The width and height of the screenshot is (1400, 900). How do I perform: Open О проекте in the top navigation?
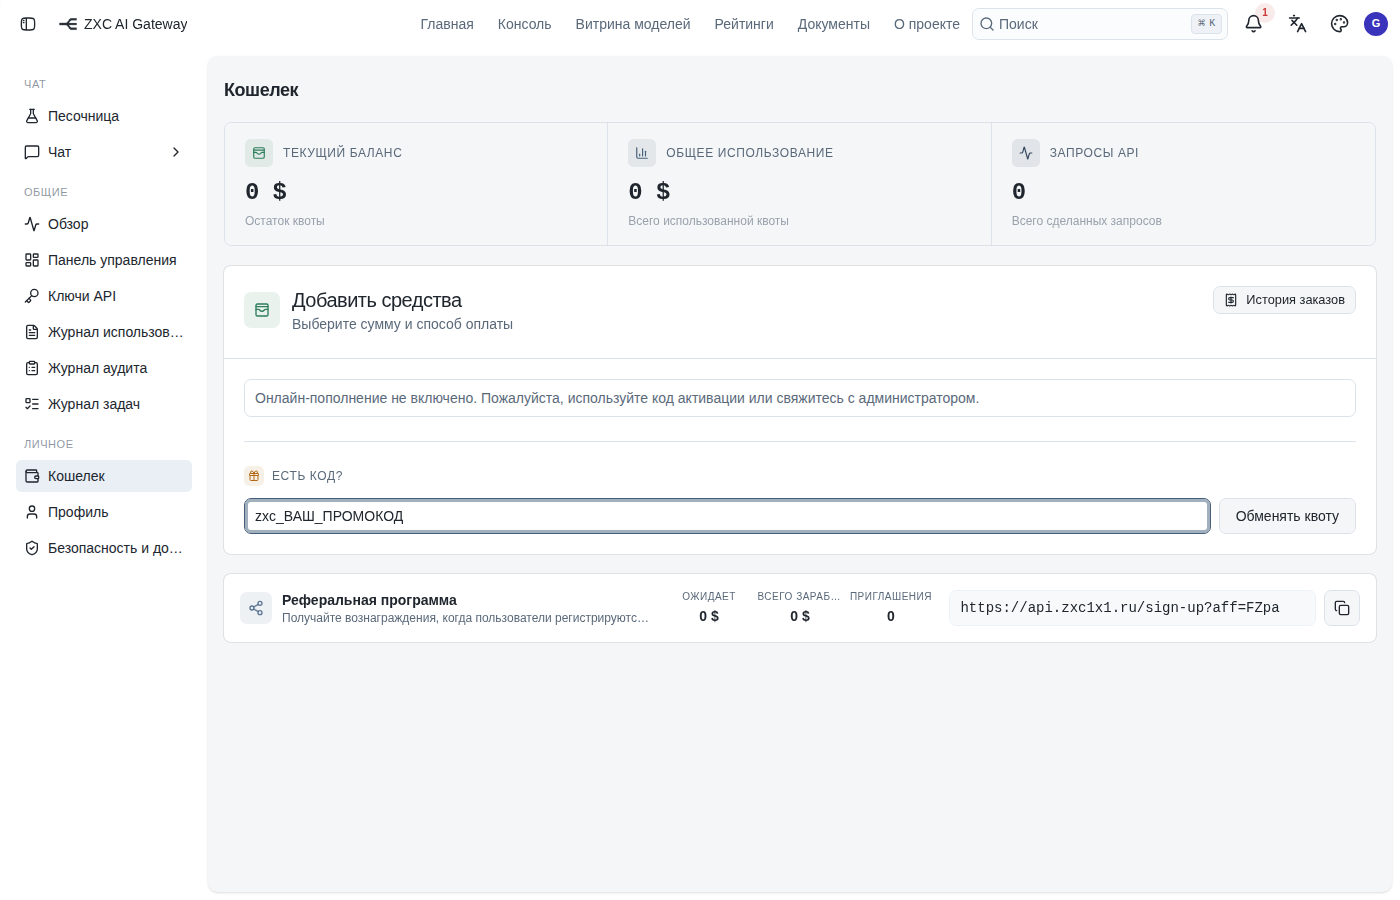click(x=927, y=24)
